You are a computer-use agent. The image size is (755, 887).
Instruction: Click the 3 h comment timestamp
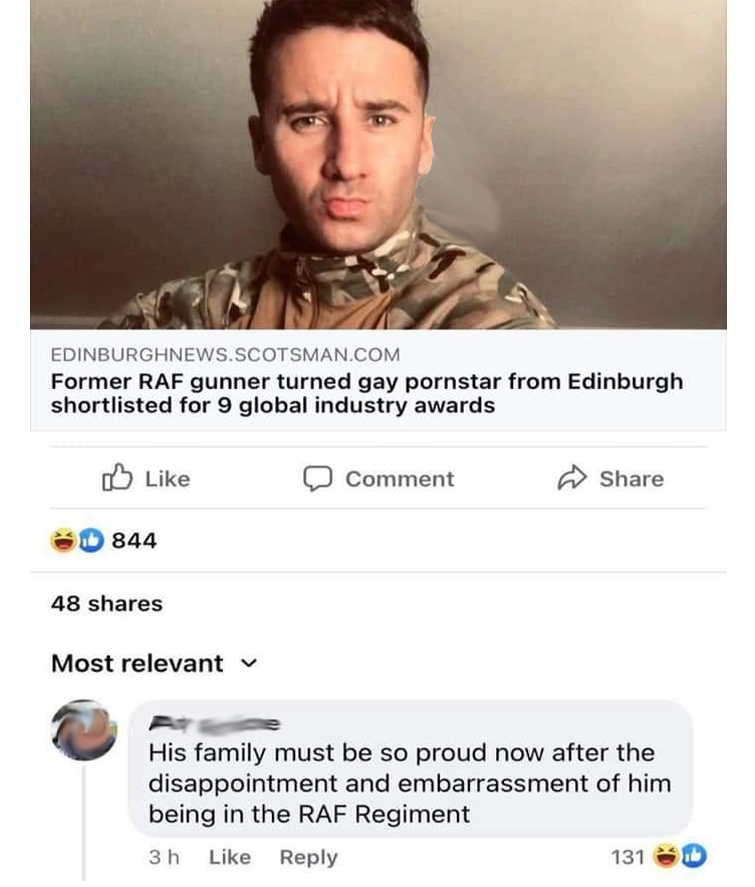click(x=163, y=857)
